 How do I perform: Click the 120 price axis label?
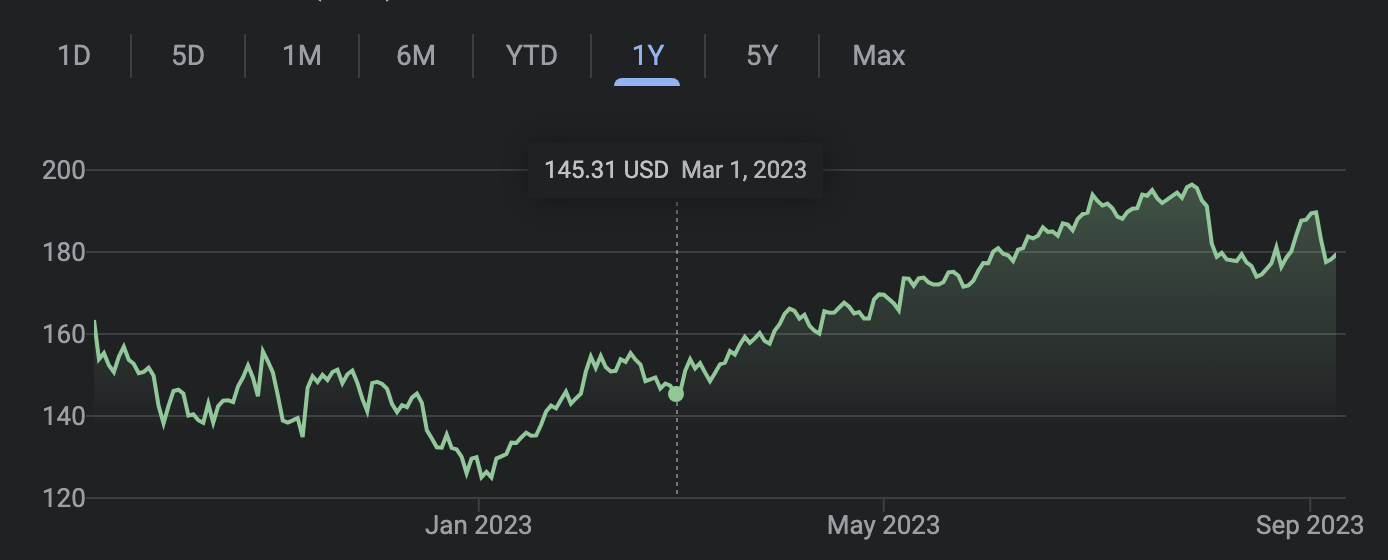(64, 498)
